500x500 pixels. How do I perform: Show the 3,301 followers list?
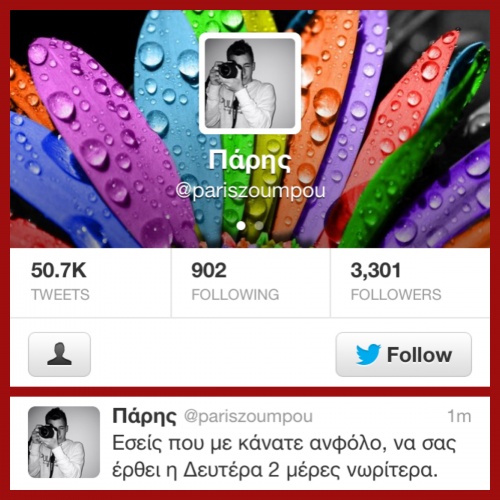pos(410,282)
